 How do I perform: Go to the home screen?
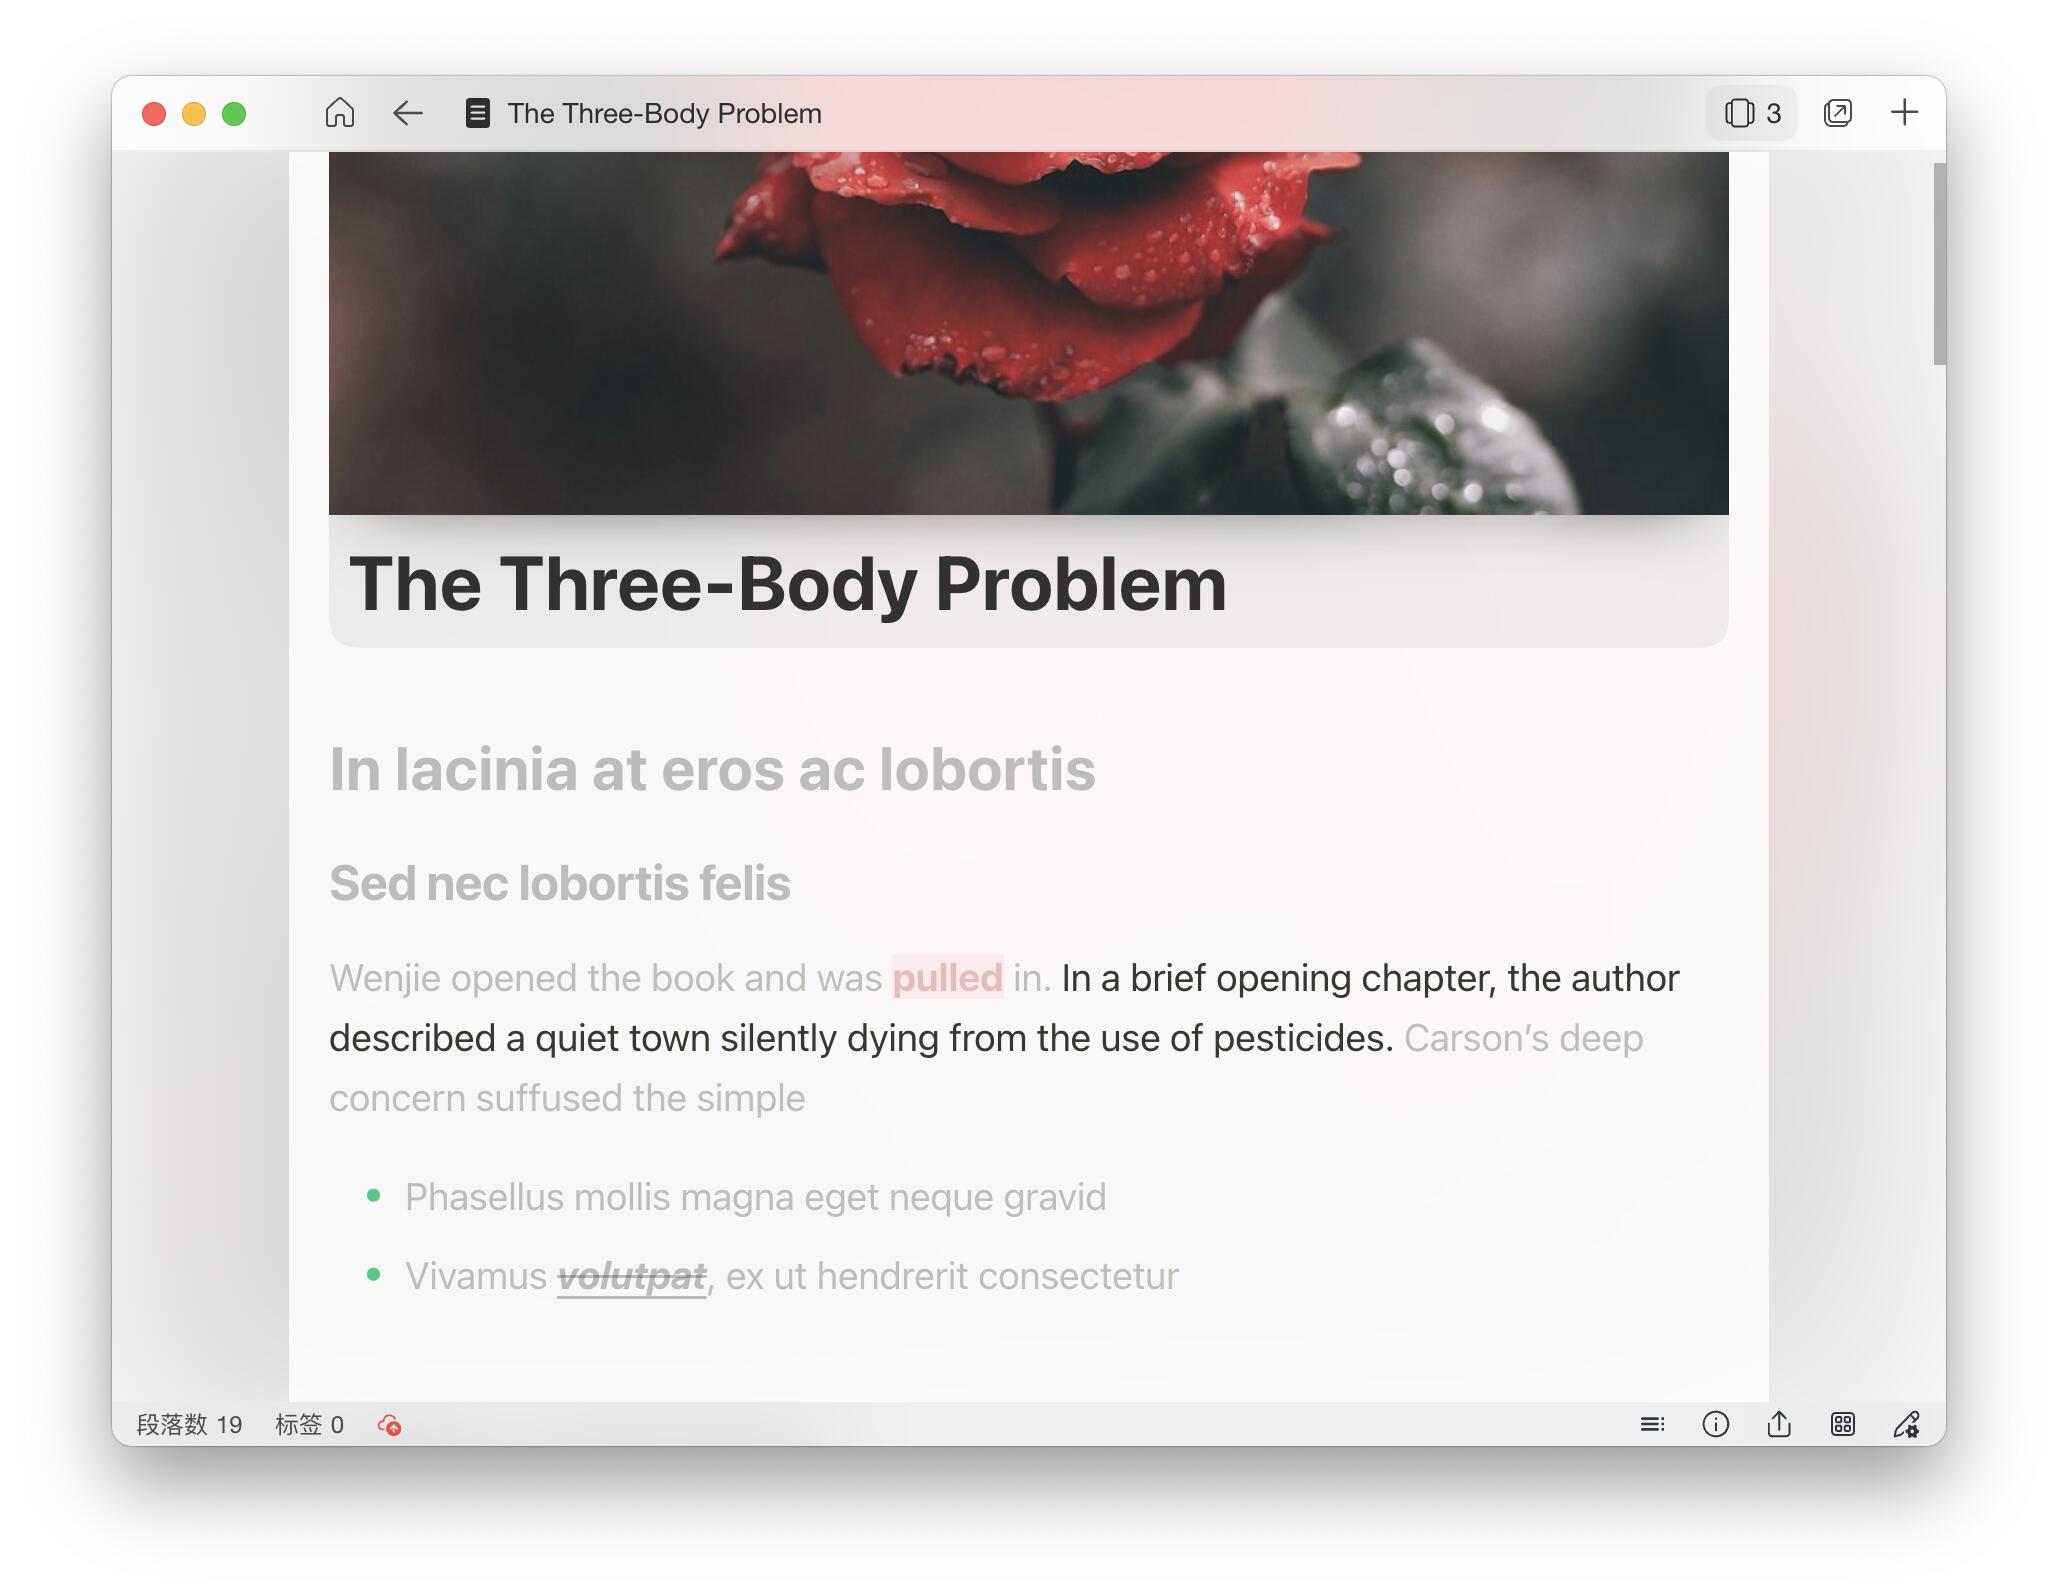click(x=340, y=113)
